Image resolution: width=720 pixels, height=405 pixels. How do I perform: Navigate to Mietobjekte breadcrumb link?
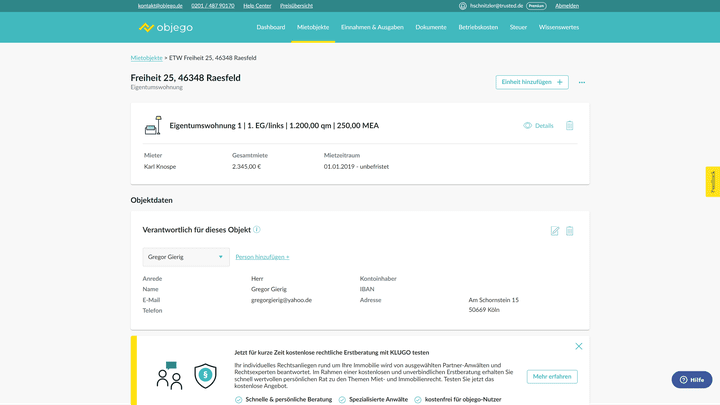coord(146,58)
